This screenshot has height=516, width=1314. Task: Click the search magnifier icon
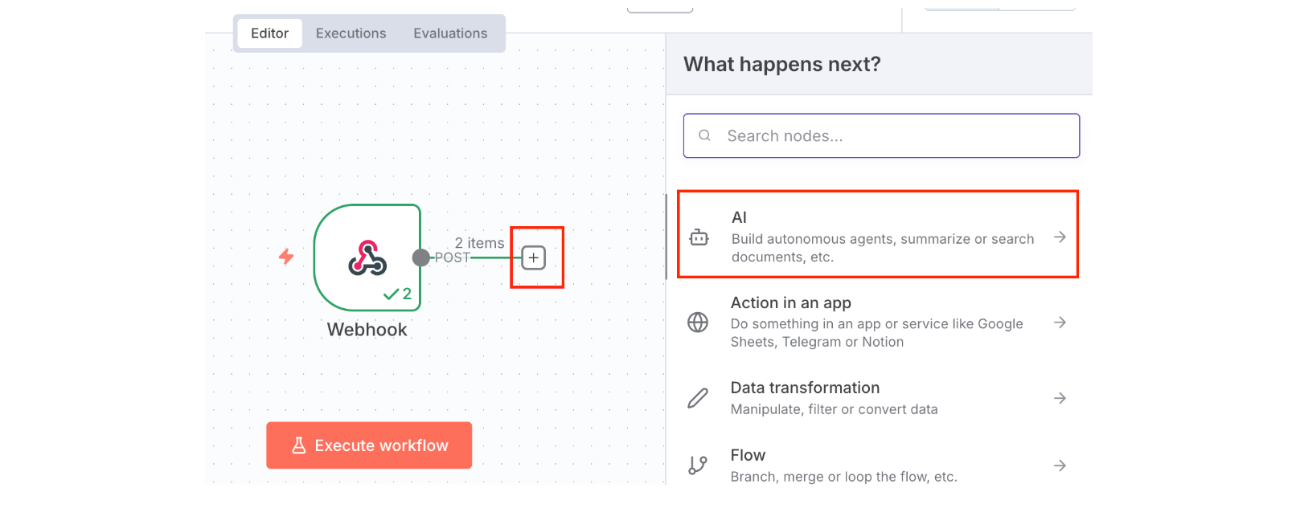pos(705,136)
